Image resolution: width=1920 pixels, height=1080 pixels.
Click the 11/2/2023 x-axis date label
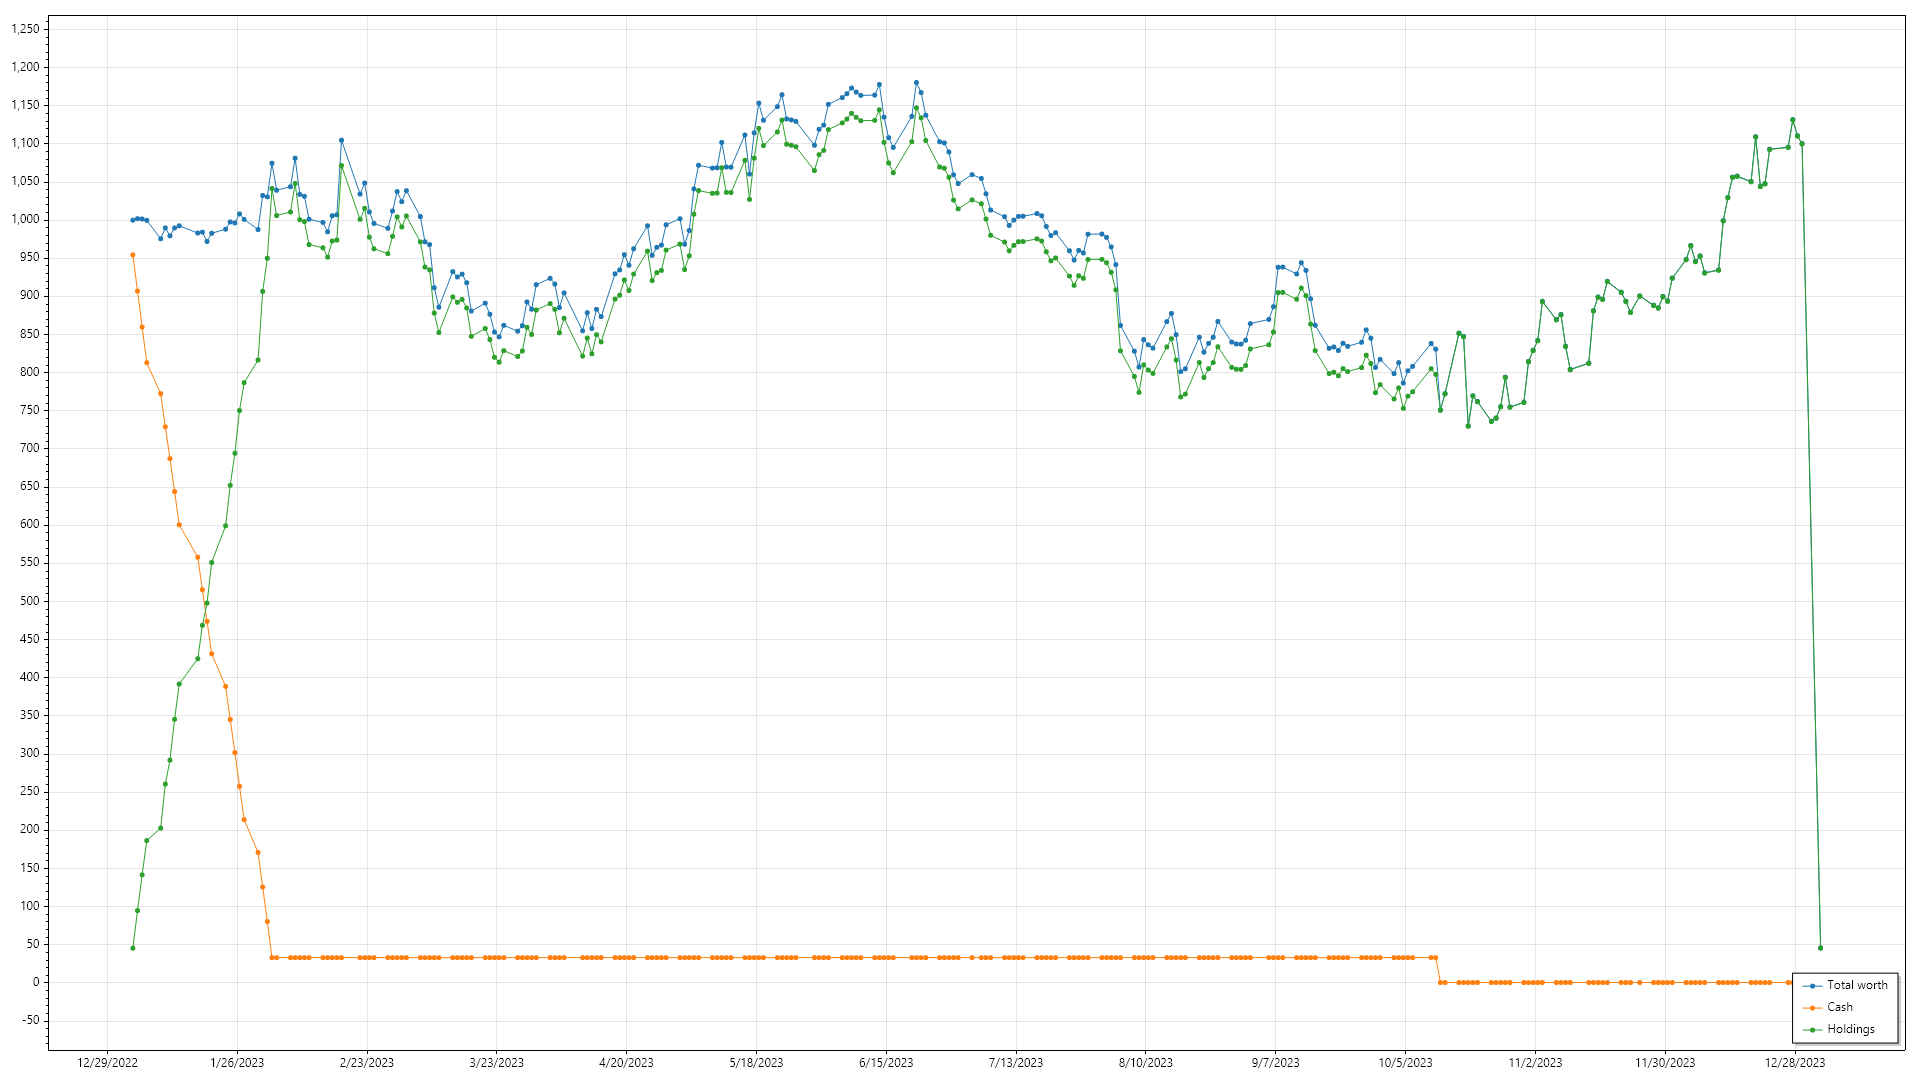[x=1535, y=1063]
